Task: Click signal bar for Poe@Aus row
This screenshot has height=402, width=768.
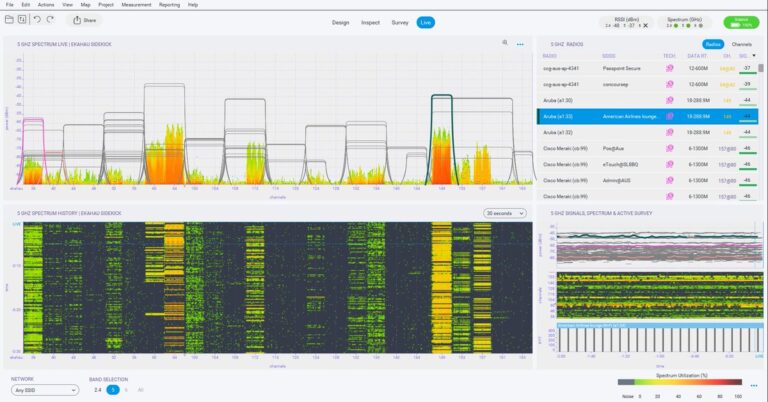Action: tap(747, 153)
